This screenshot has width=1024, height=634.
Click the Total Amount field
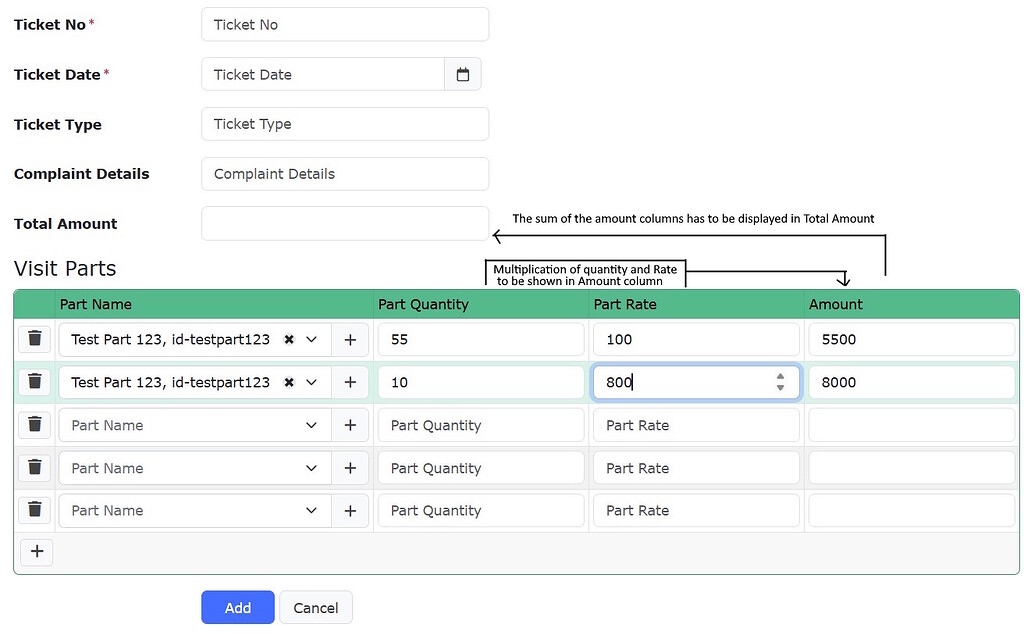(344, 223)
